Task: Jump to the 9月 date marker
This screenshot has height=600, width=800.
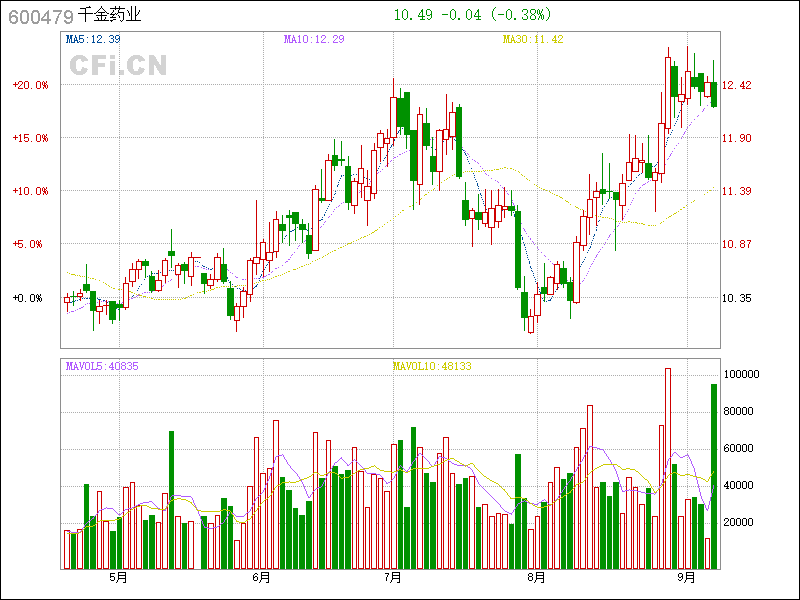Action: 686,578
